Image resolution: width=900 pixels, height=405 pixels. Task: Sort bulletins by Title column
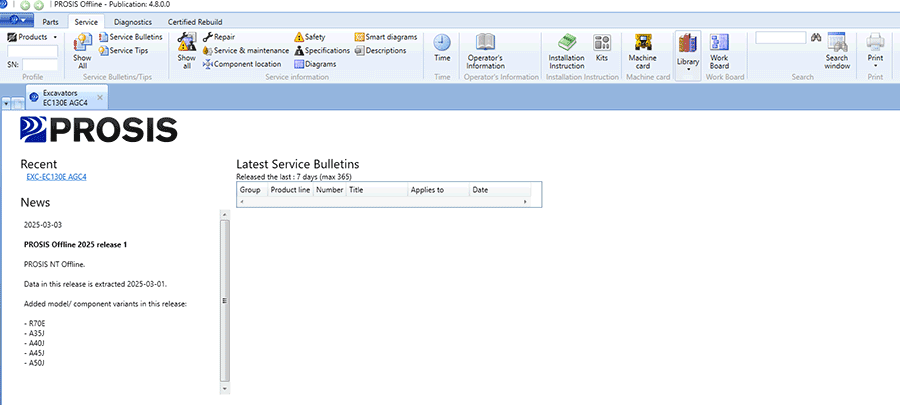point(377,190)
